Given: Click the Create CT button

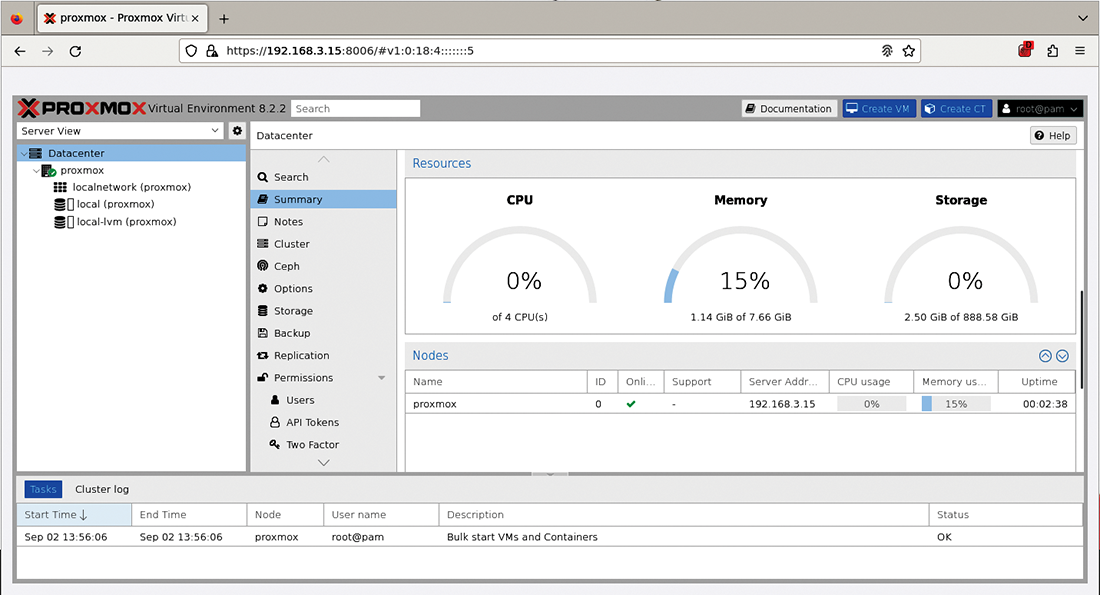Looking at the screenshot, I should [956, 109].
